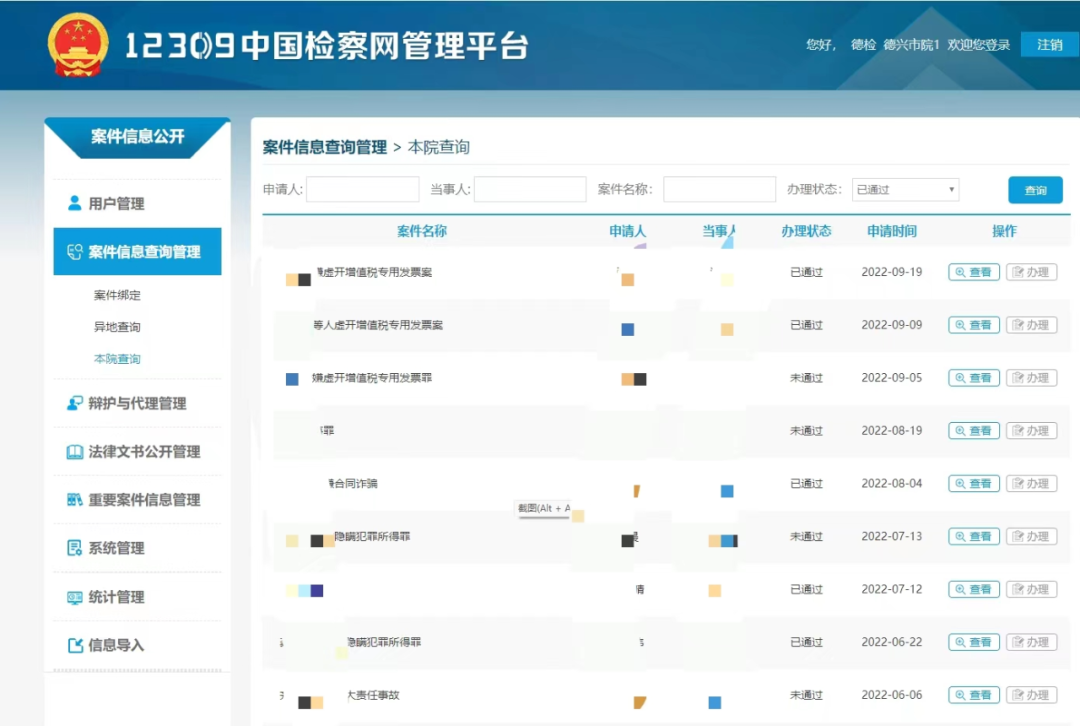1080x726 pixels.
Task: Open 本院查询 submenu item
Action: 117,359
